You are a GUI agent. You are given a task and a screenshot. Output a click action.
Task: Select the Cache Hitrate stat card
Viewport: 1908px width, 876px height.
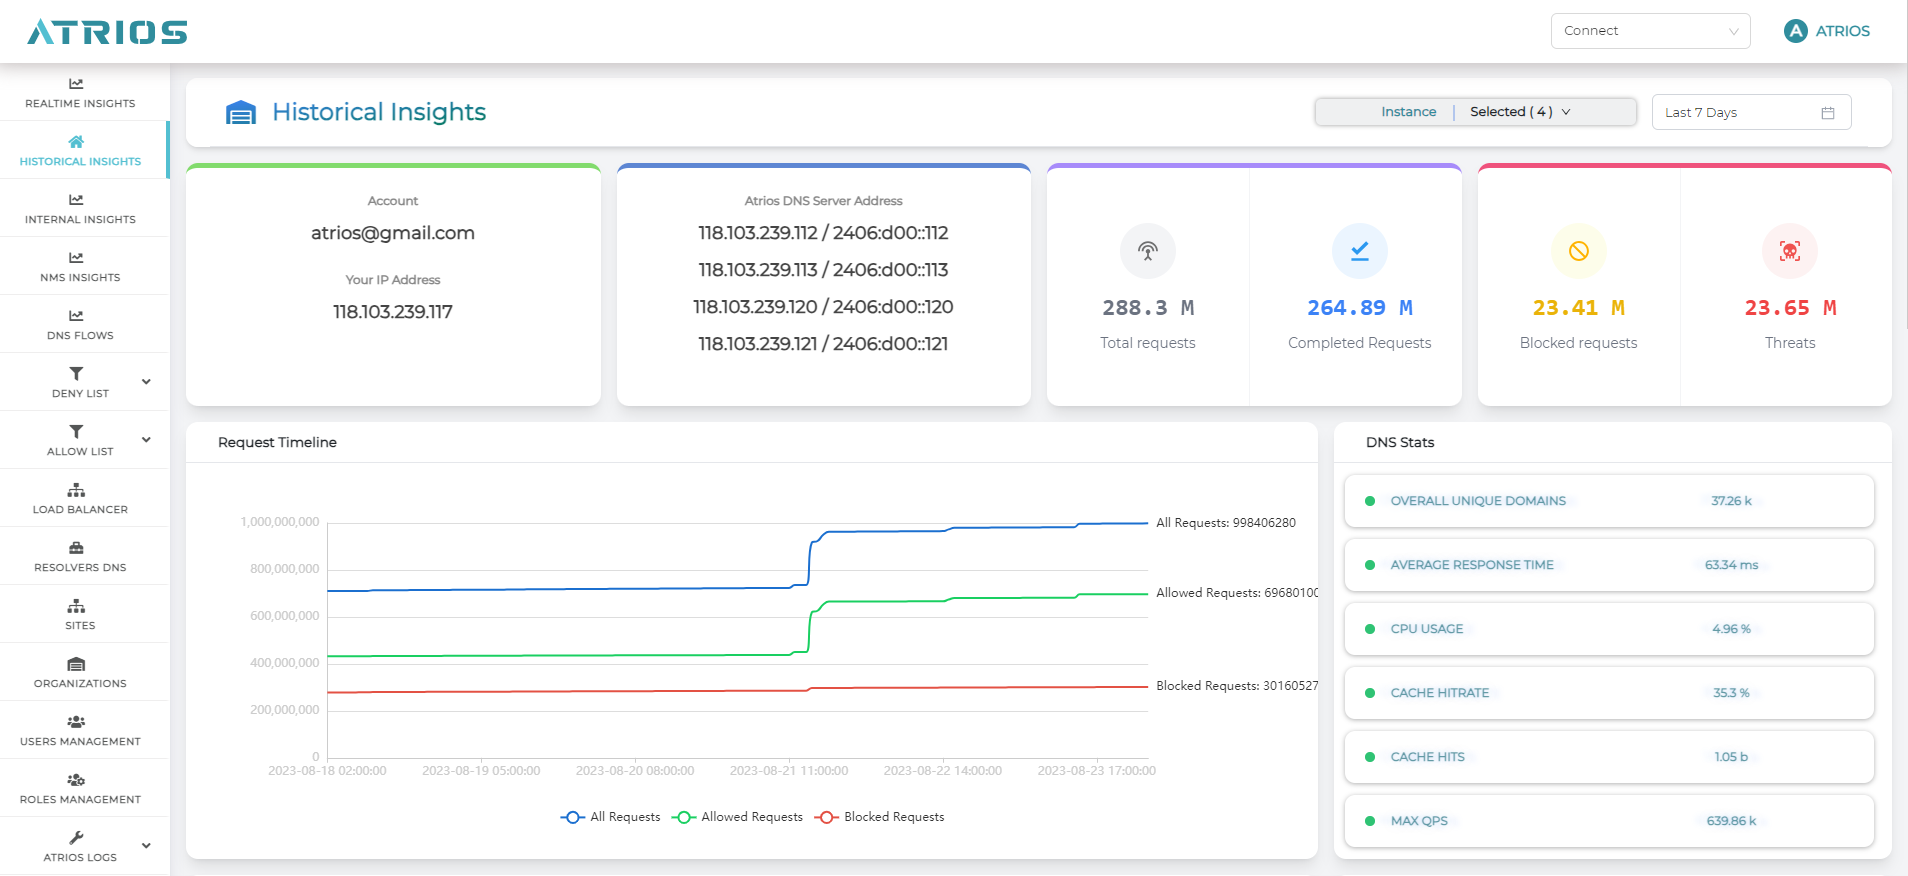point(1608,693)
